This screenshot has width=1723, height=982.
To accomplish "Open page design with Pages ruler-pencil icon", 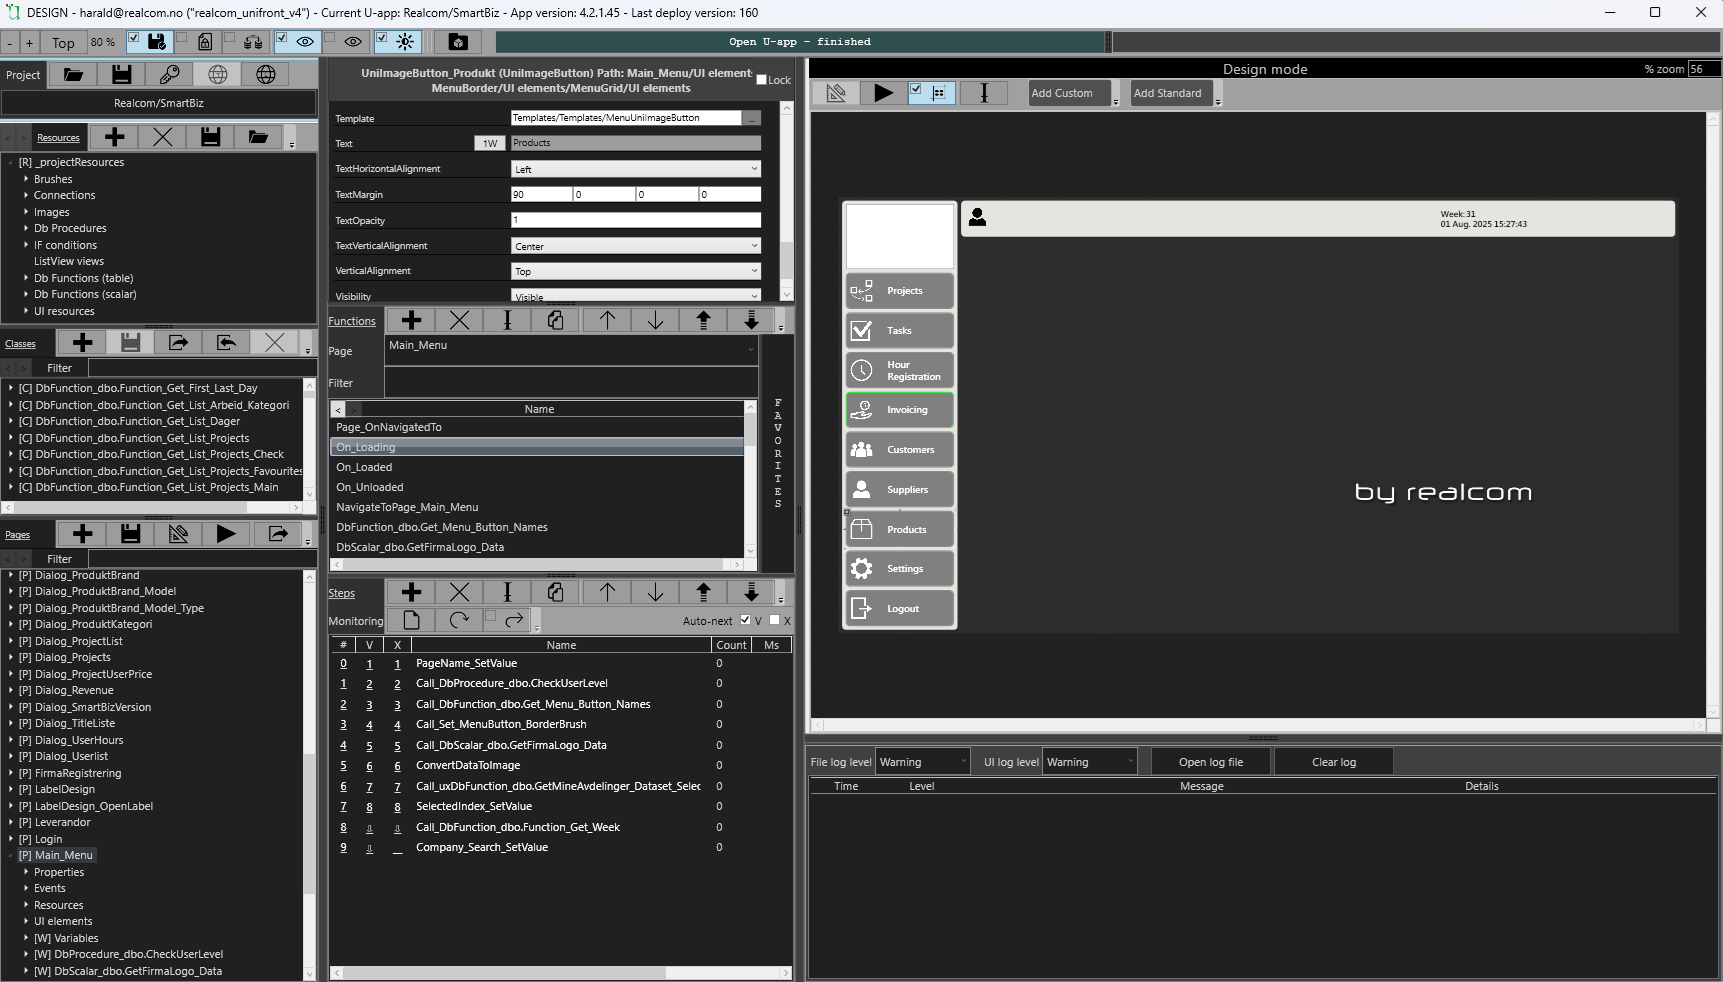I will coord(178,534).
